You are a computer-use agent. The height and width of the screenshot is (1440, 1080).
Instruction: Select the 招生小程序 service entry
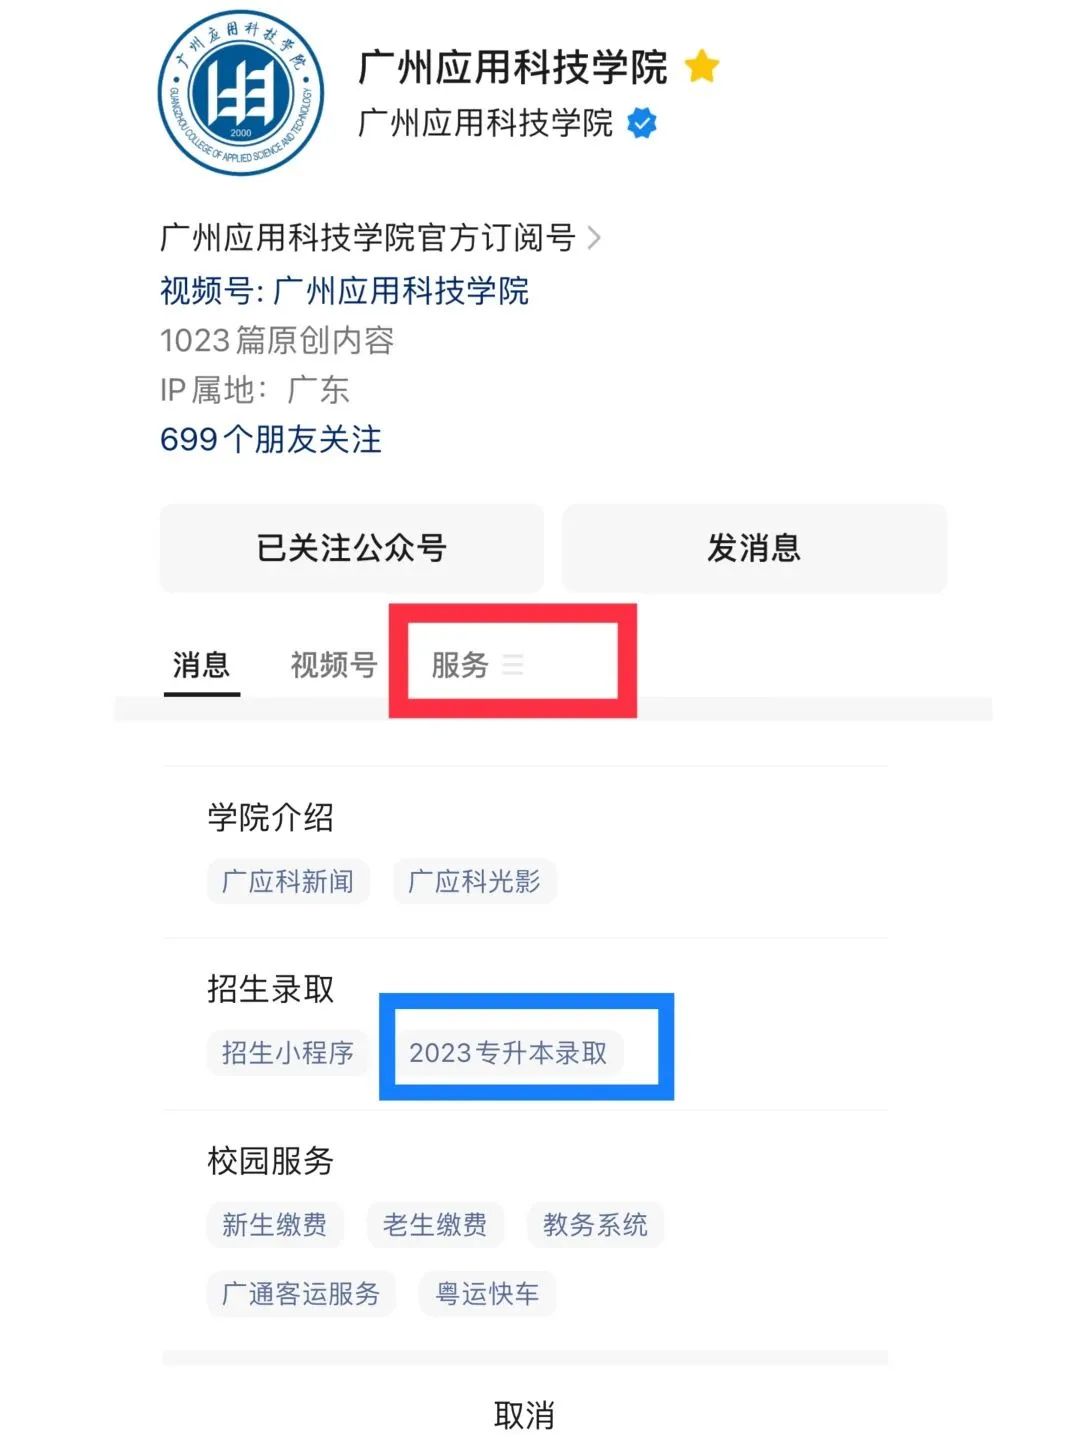[x=287, y=1053]
